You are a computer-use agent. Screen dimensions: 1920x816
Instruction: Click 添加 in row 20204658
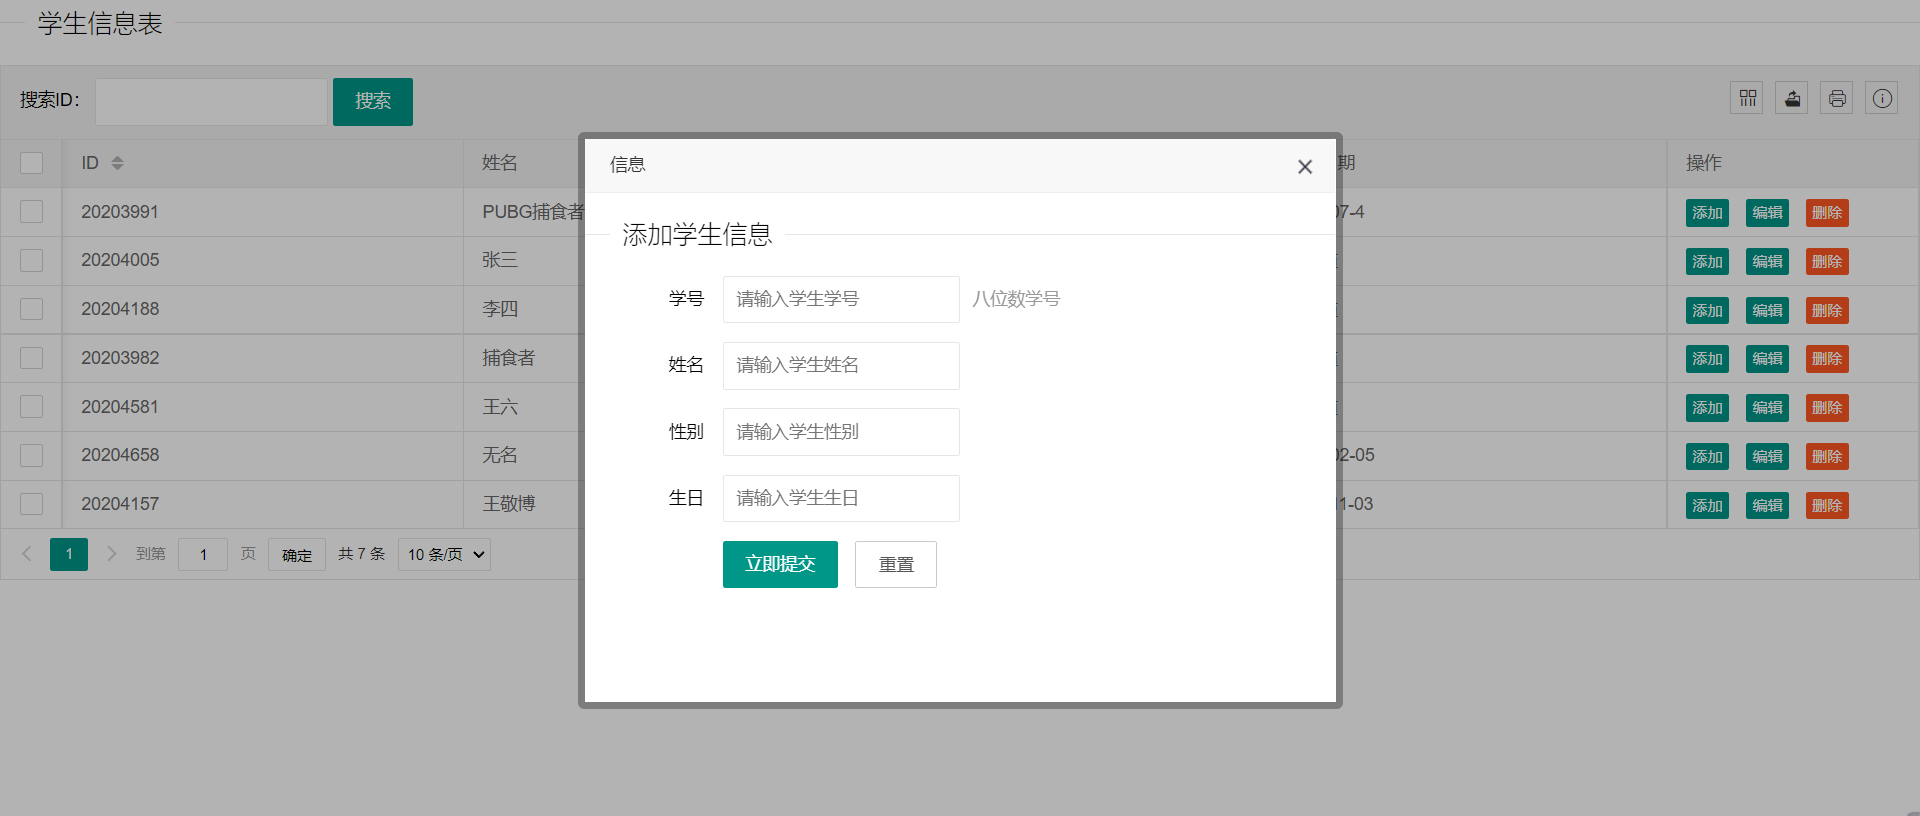1707,456
